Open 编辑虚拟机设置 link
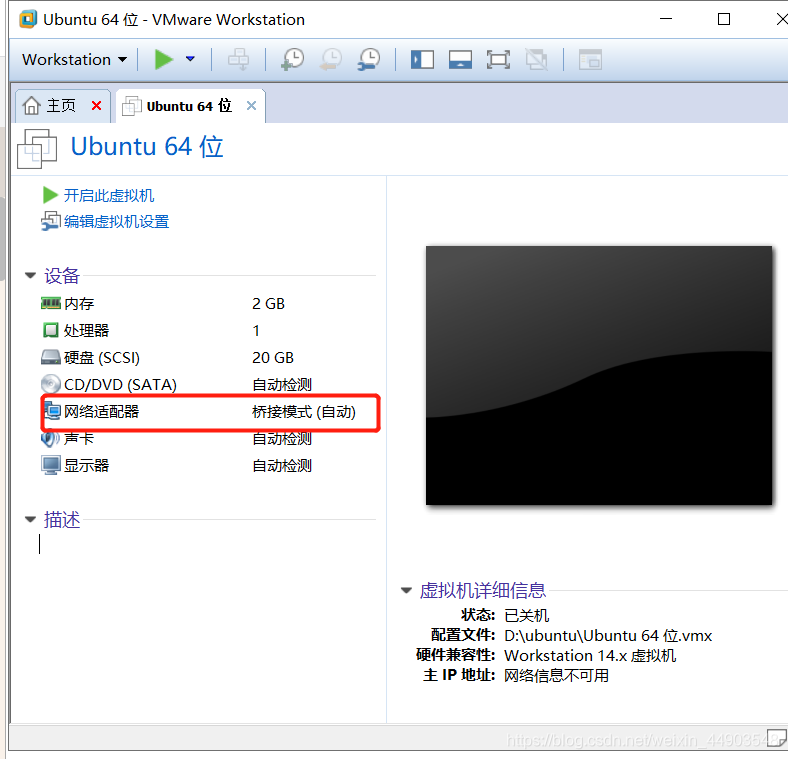 (x=116, y=222)
